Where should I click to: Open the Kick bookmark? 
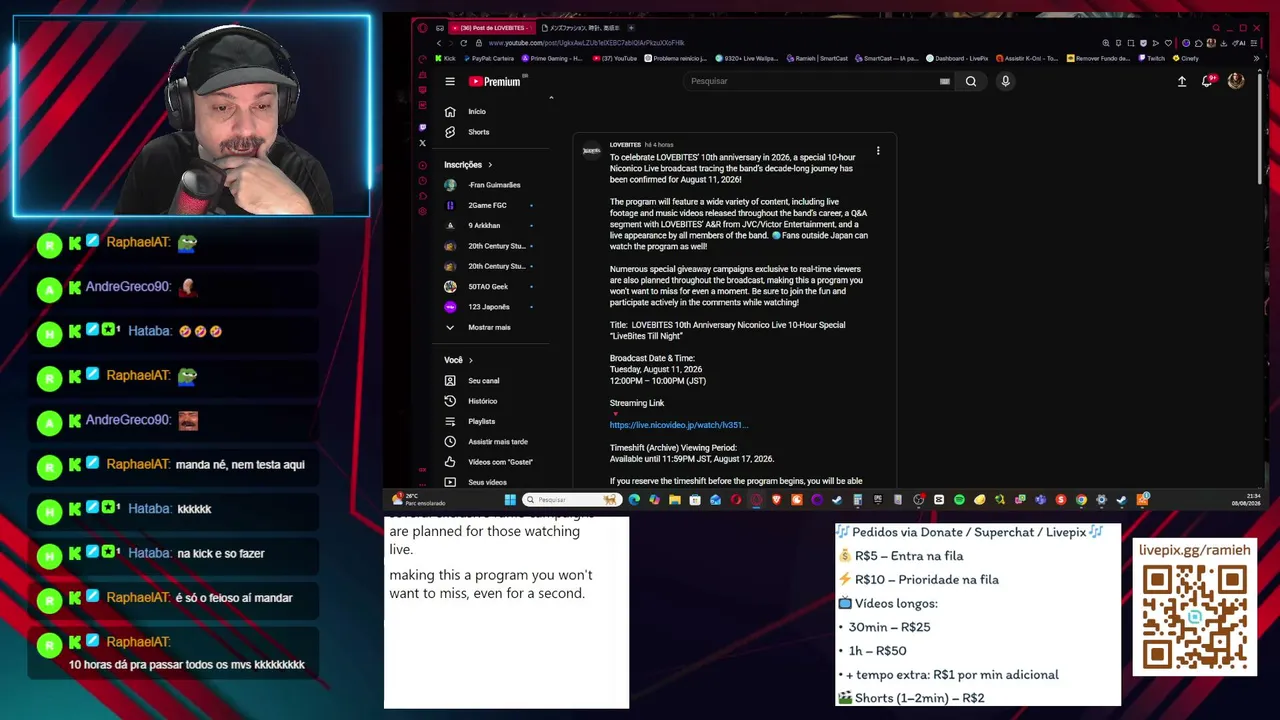[445, 58]
